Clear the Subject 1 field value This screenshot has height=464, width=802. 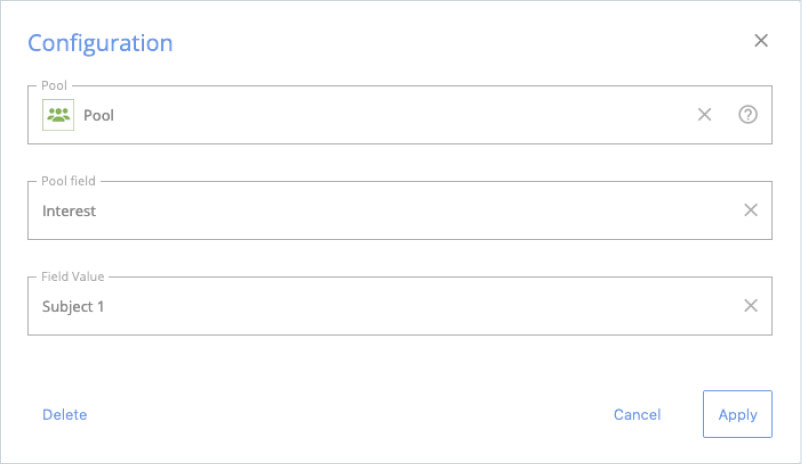point(750,305)
